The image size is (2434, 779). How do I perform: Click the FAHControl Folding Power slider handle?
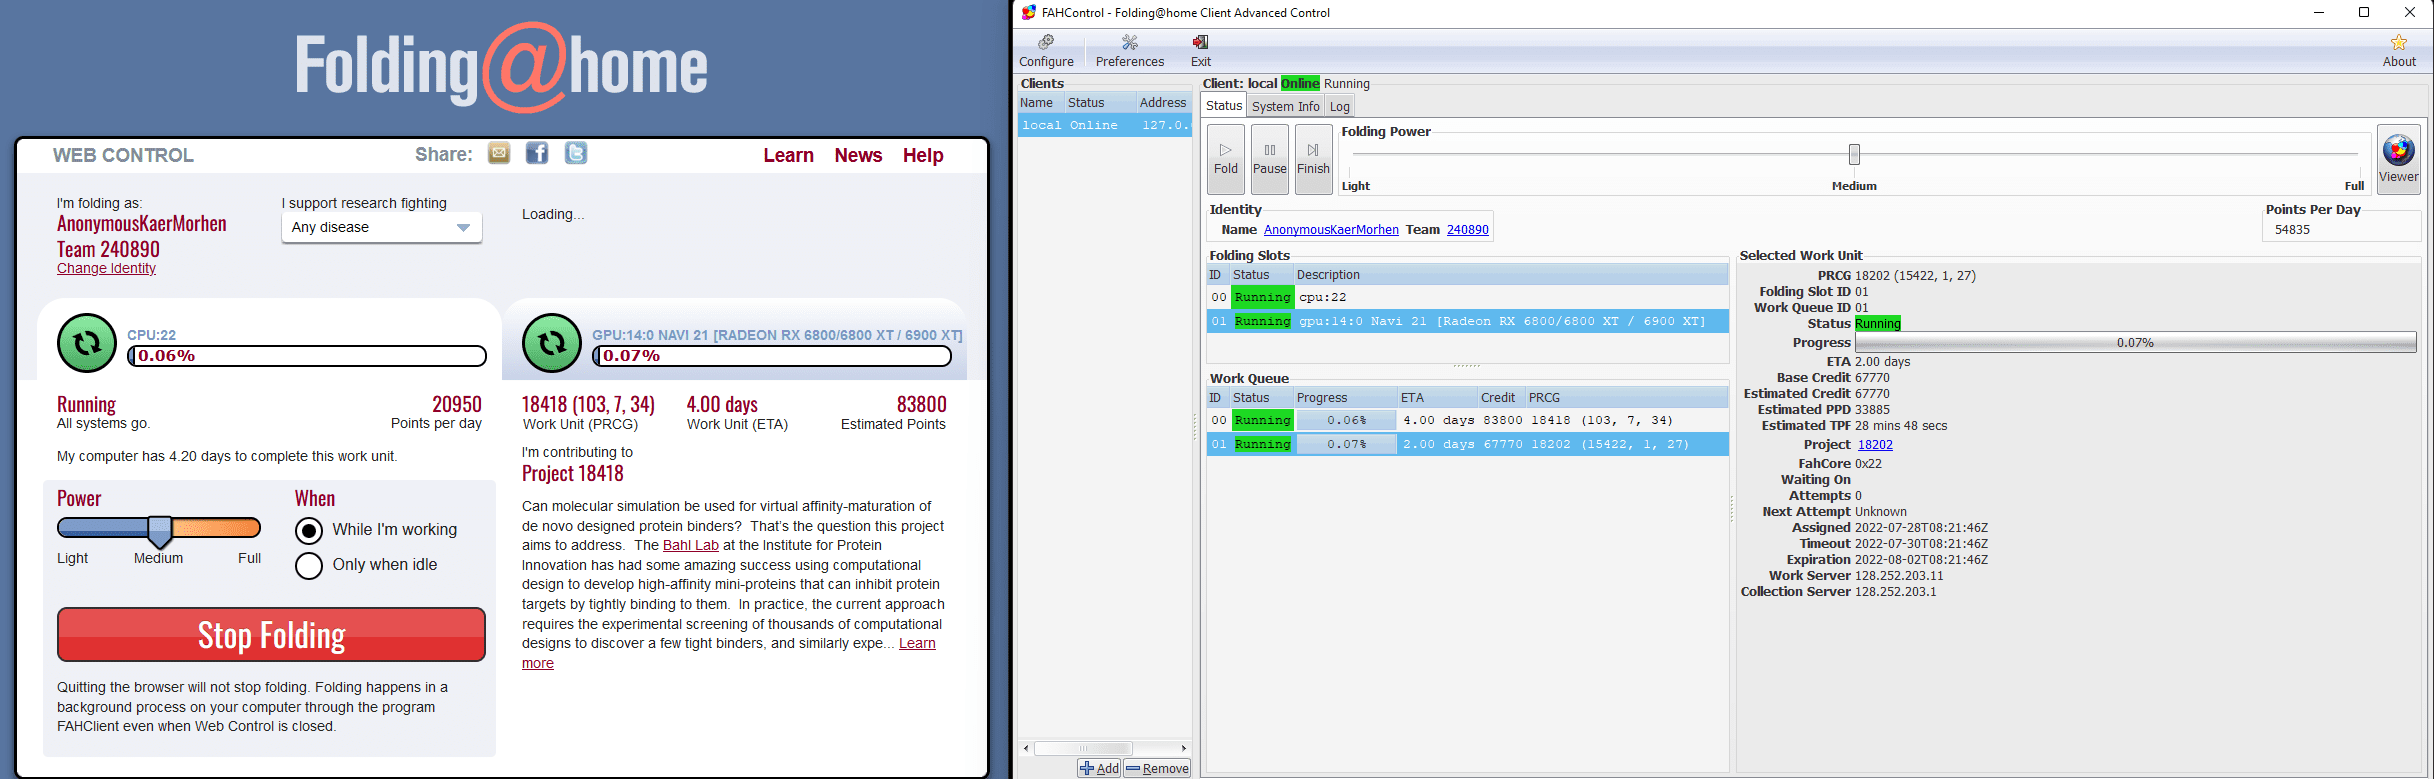1854,154
